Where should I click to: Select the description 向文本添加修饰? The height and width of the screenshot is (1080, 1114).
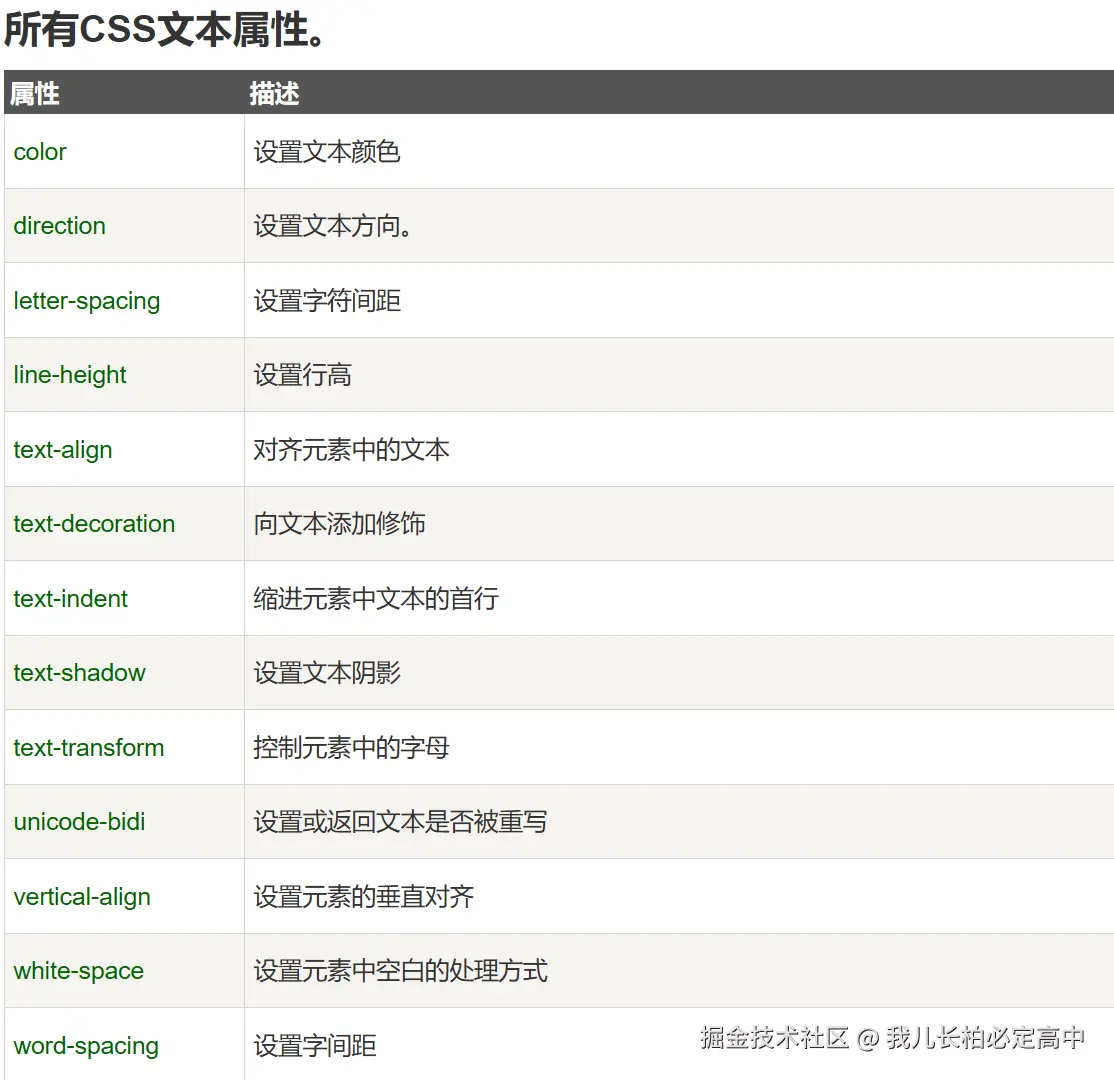(x=340, y=524)
